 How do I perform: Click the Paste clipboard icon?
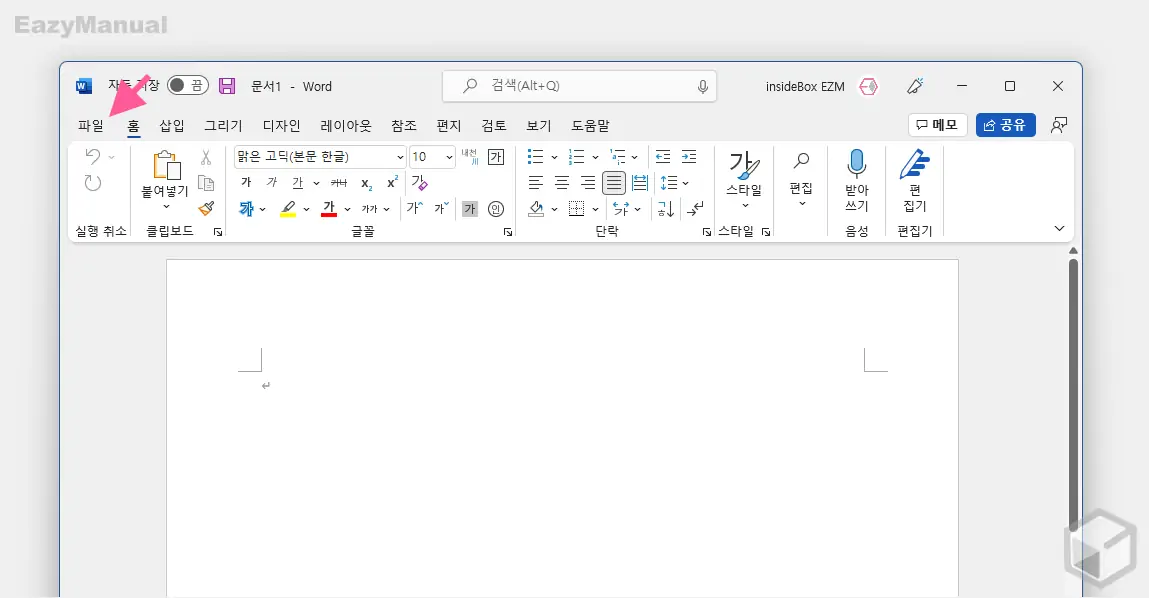tap(166, 165)
